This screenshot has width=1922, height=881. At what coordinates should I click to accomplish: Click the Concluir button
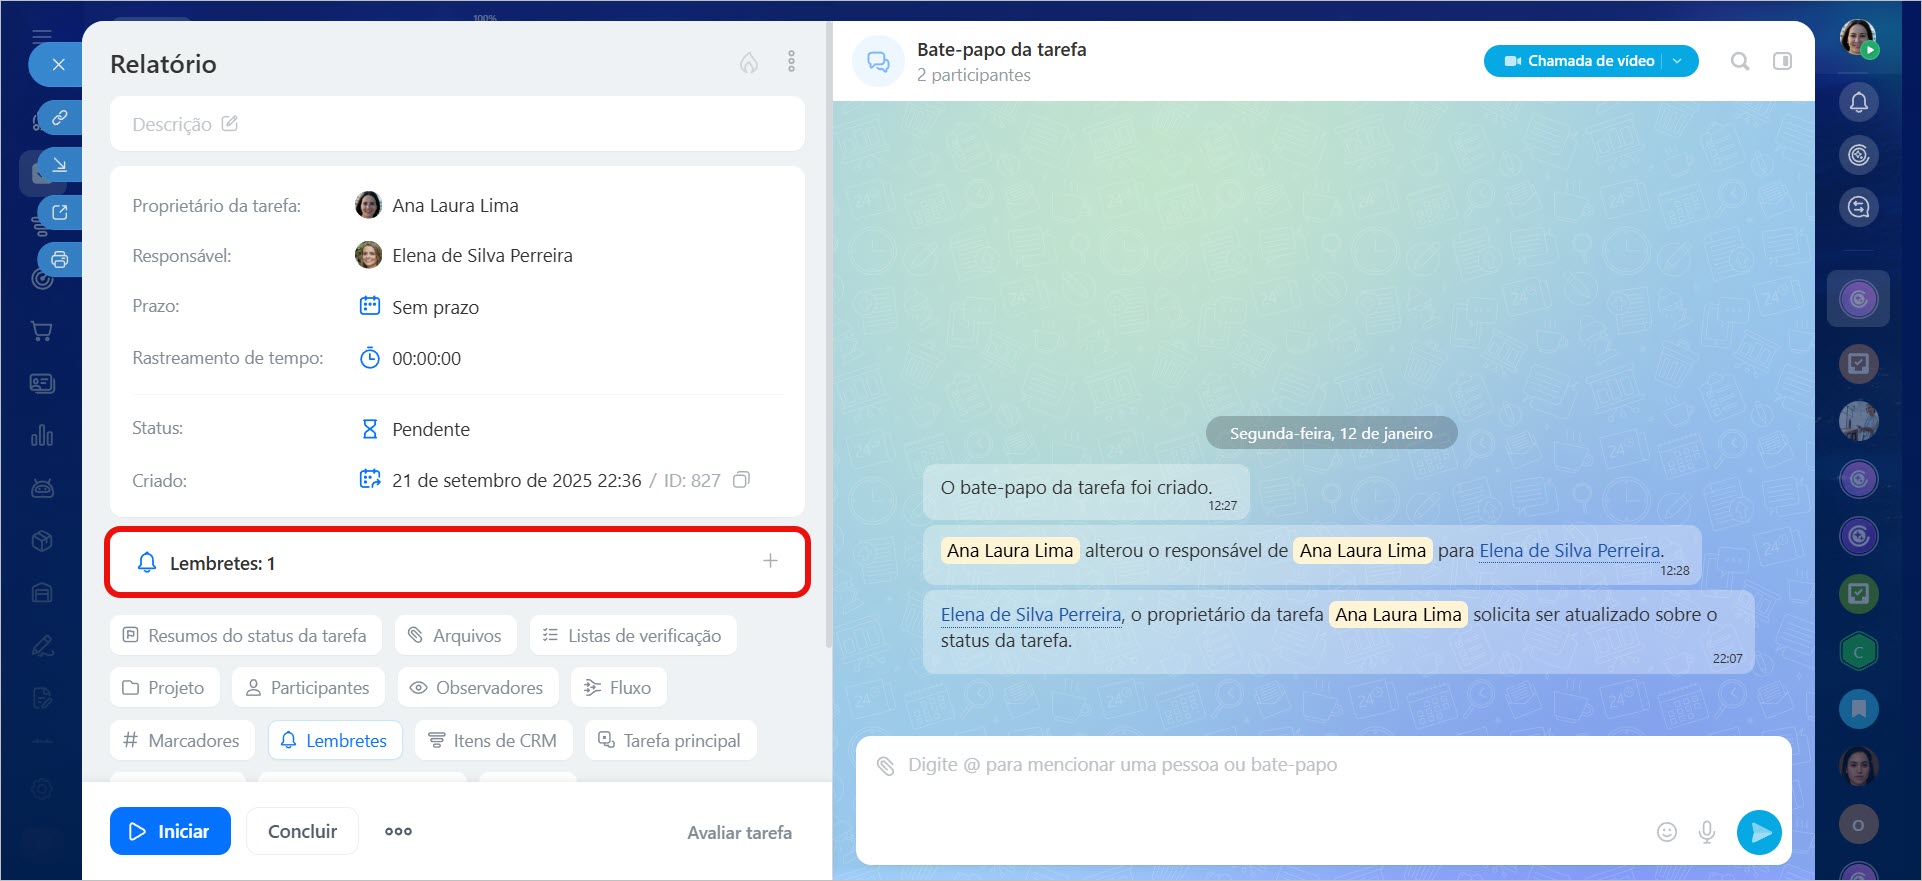(x=302, y=831)
